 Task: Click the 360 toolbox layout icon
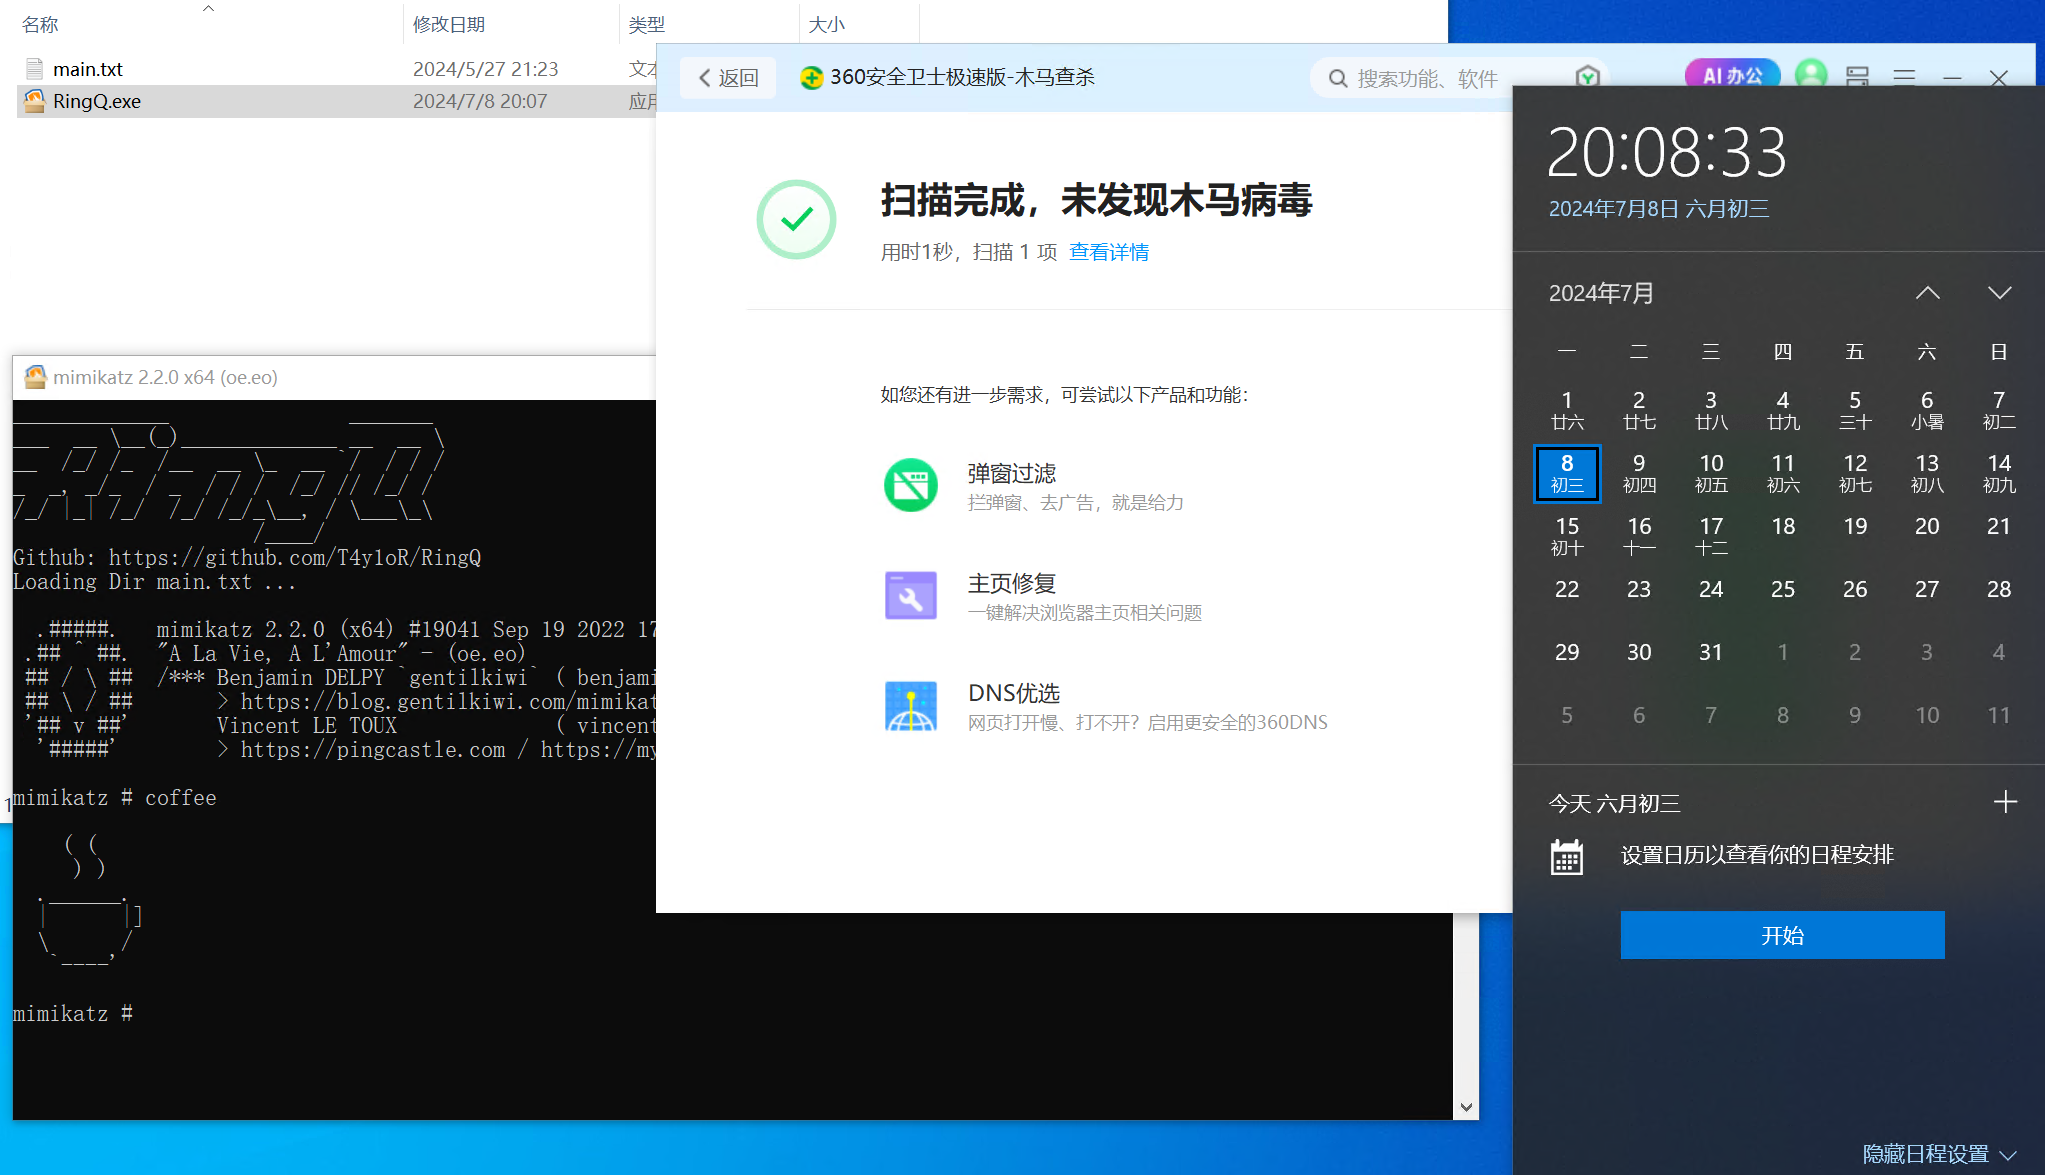tap(1857, 77)
